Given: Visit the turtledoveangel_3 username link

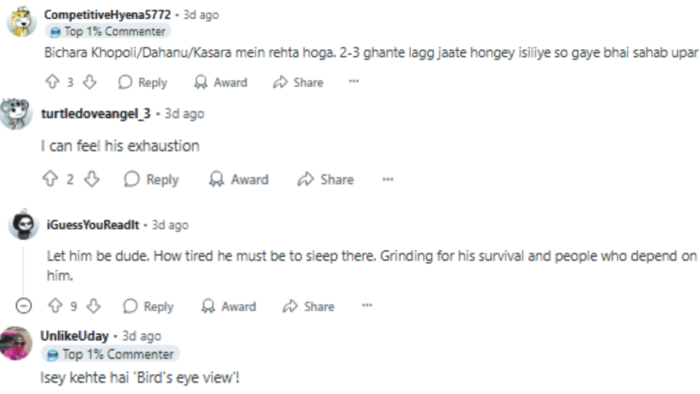Looking at the screenshot, I should [96, 114].
